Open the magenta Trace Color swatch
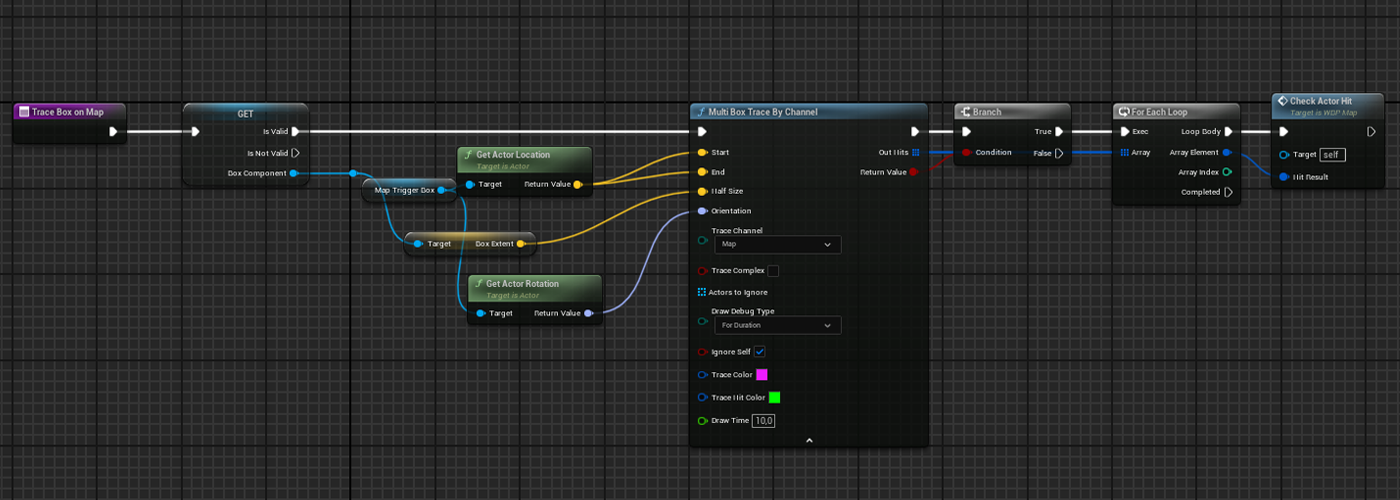 click(762, 375)
